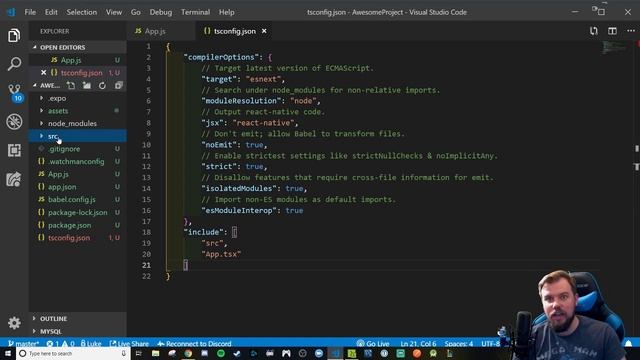
Task: Open the Debug menu
Action: click(x=161, y=12)
